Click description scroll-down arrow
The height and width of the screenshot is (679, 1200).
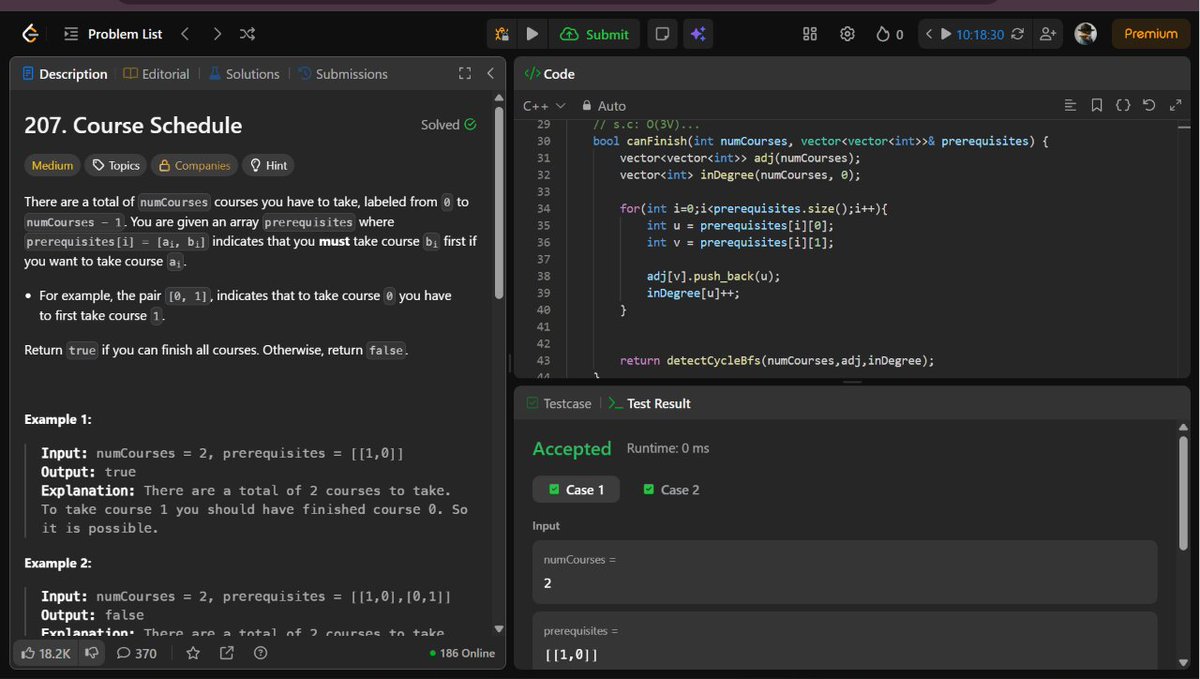499,629
